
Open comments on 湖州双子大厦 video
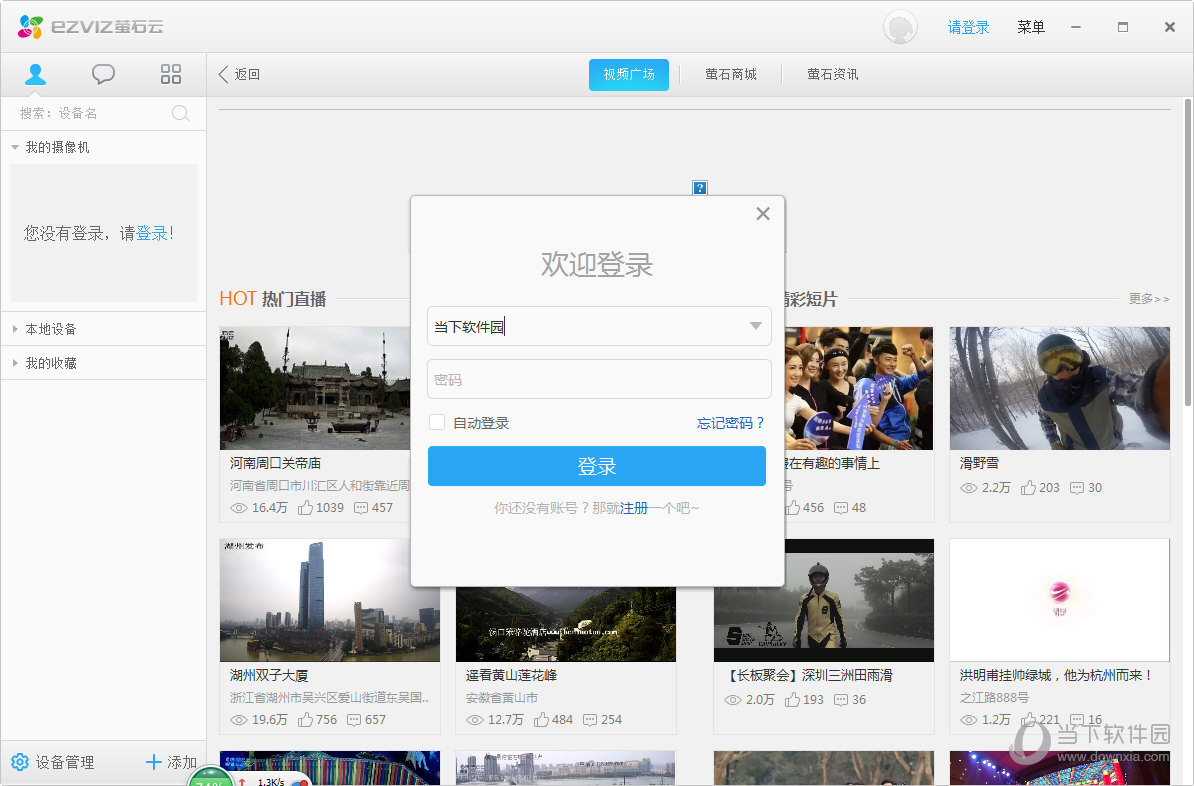[353, 720]
